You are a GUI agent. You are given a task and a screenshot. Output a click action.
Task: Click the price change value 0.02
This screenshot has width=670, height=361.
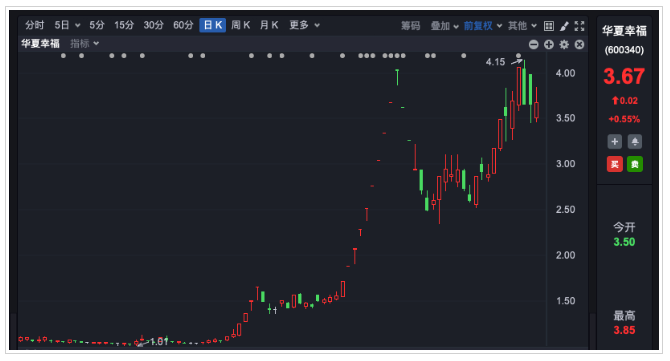pyautogui.click(x=629, y=101)
